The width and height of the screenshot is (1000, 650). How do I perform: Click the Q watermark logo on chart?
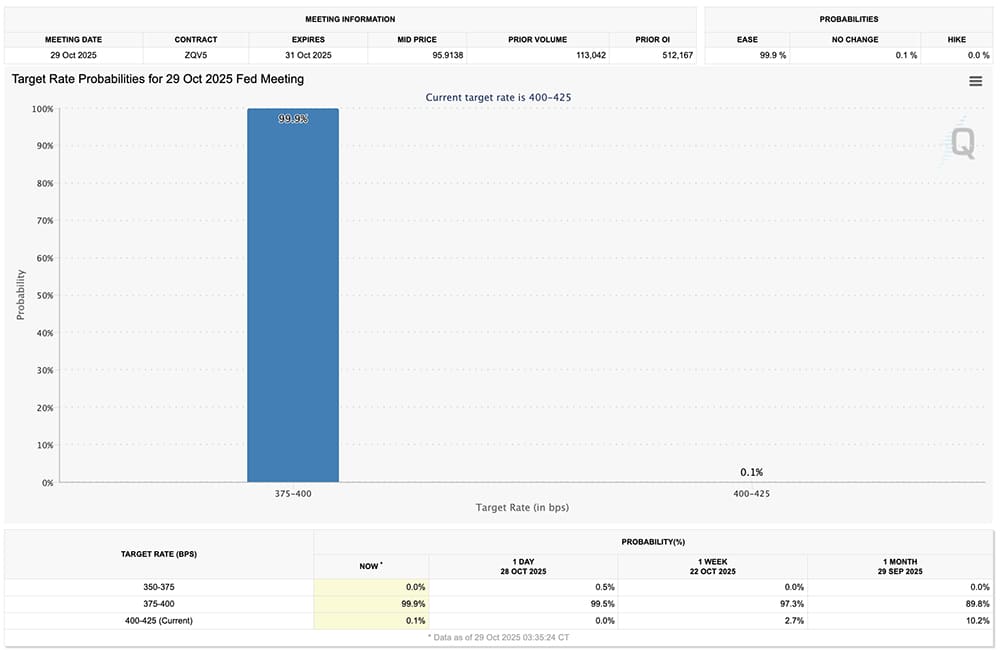(961, 142)
